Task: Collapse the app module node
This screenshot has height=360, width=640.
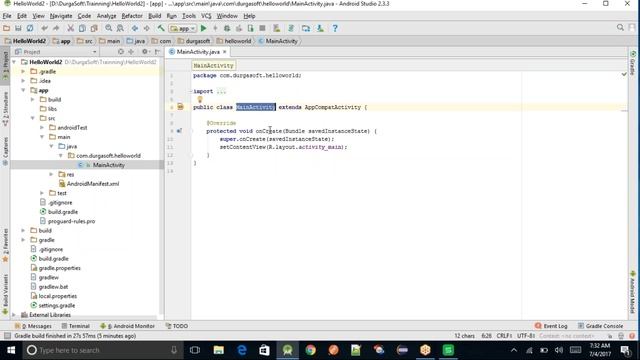Action: click(x=23, y=90)
